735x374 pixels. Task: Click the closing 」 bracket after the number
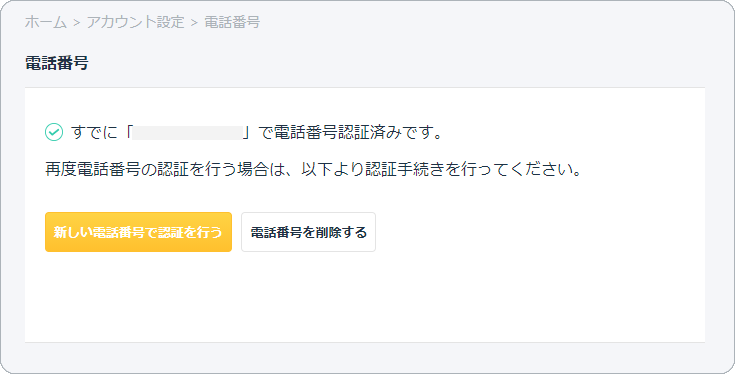click(248, 133)
